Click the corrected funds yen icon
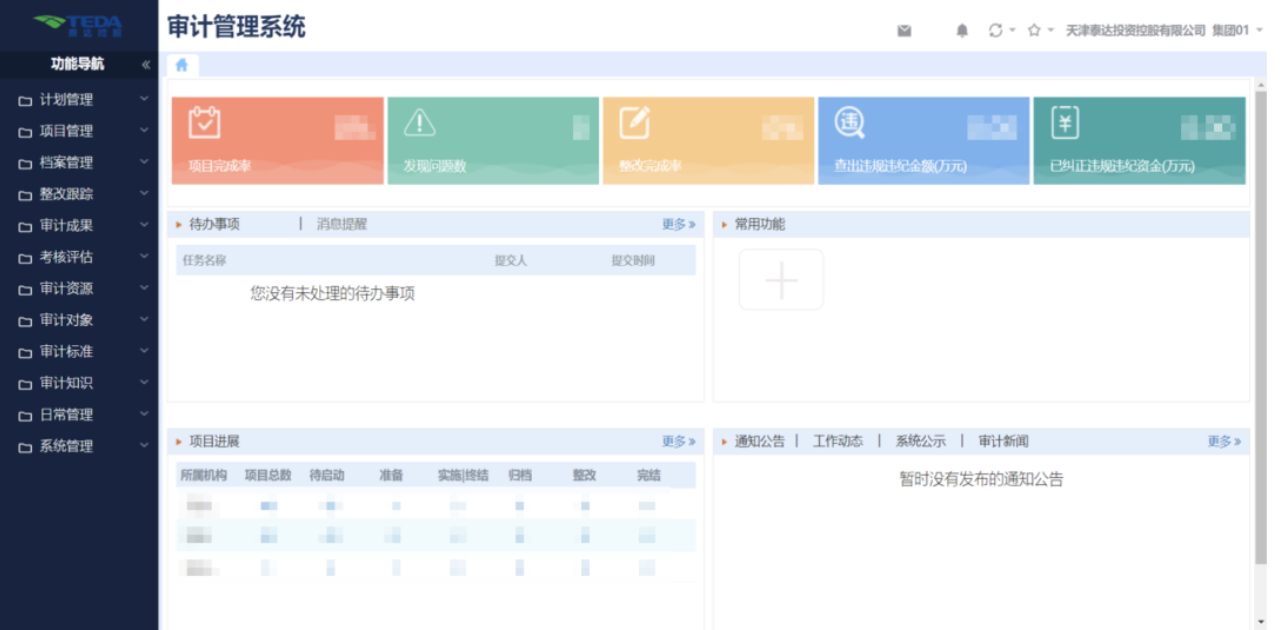The image size is (1280, 630). click(x=1065, y=122)
